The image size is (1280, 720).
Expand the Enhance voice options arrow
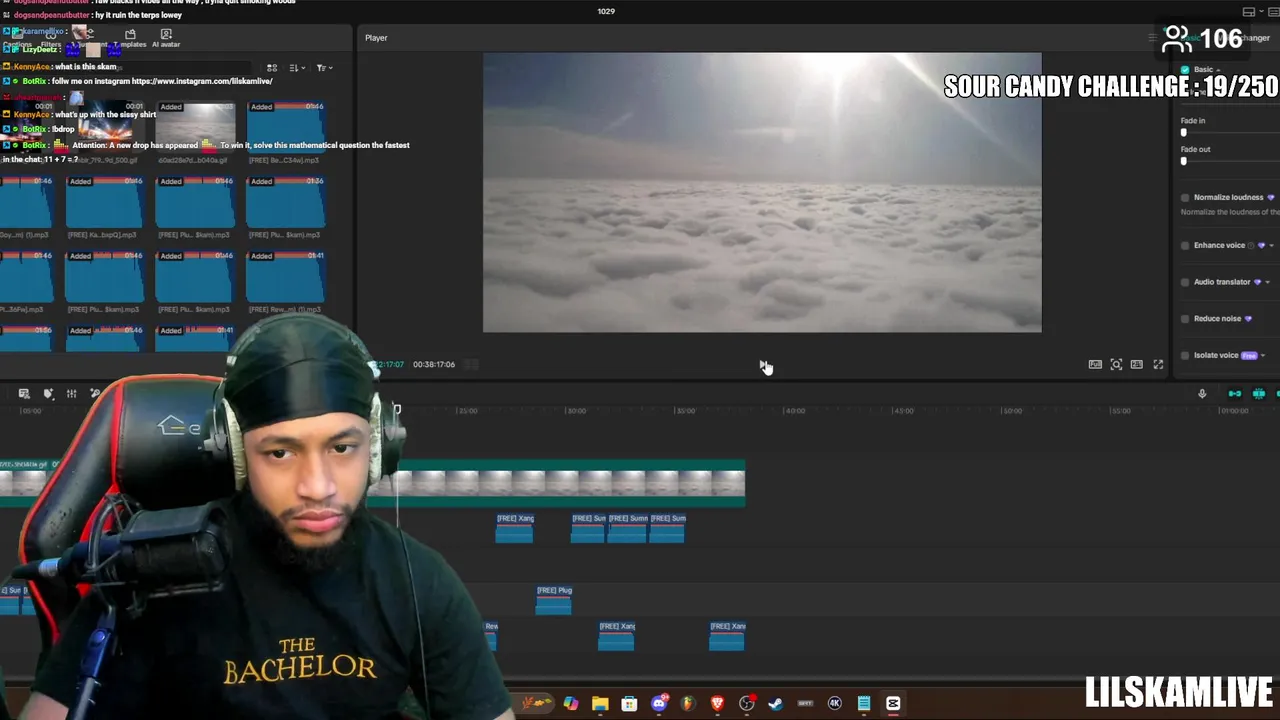coord(1271,246)
